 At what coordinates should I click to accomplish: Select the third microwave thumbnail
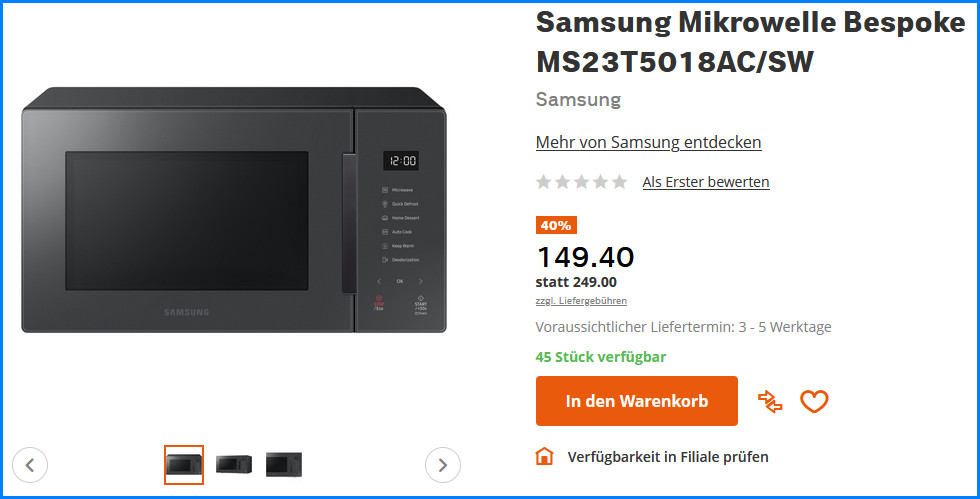pyautogui.click(x=284, y=465)
